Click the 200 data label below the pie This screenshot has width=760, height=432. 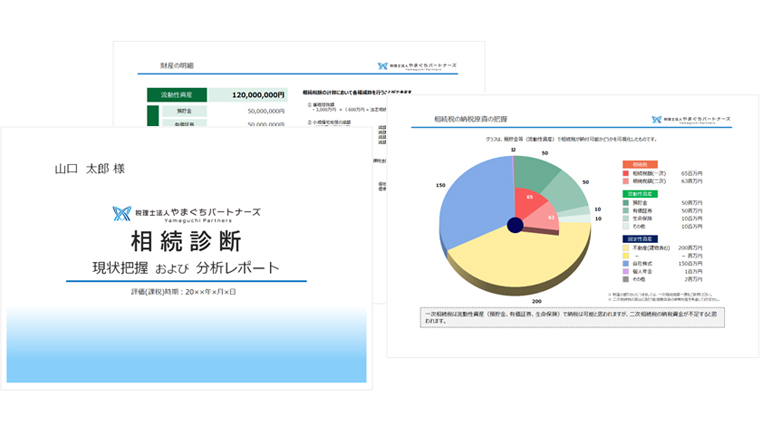coord(537,301)
